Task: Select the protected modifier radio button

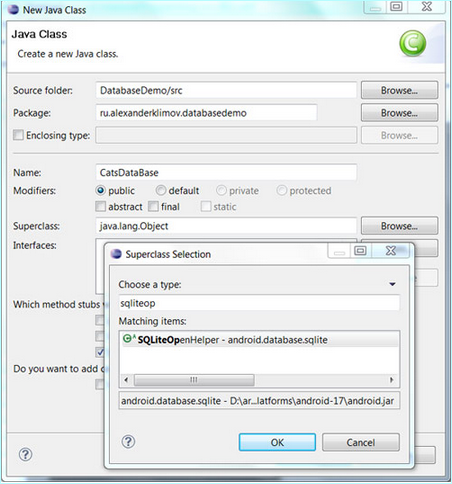Action: point(282,190)
